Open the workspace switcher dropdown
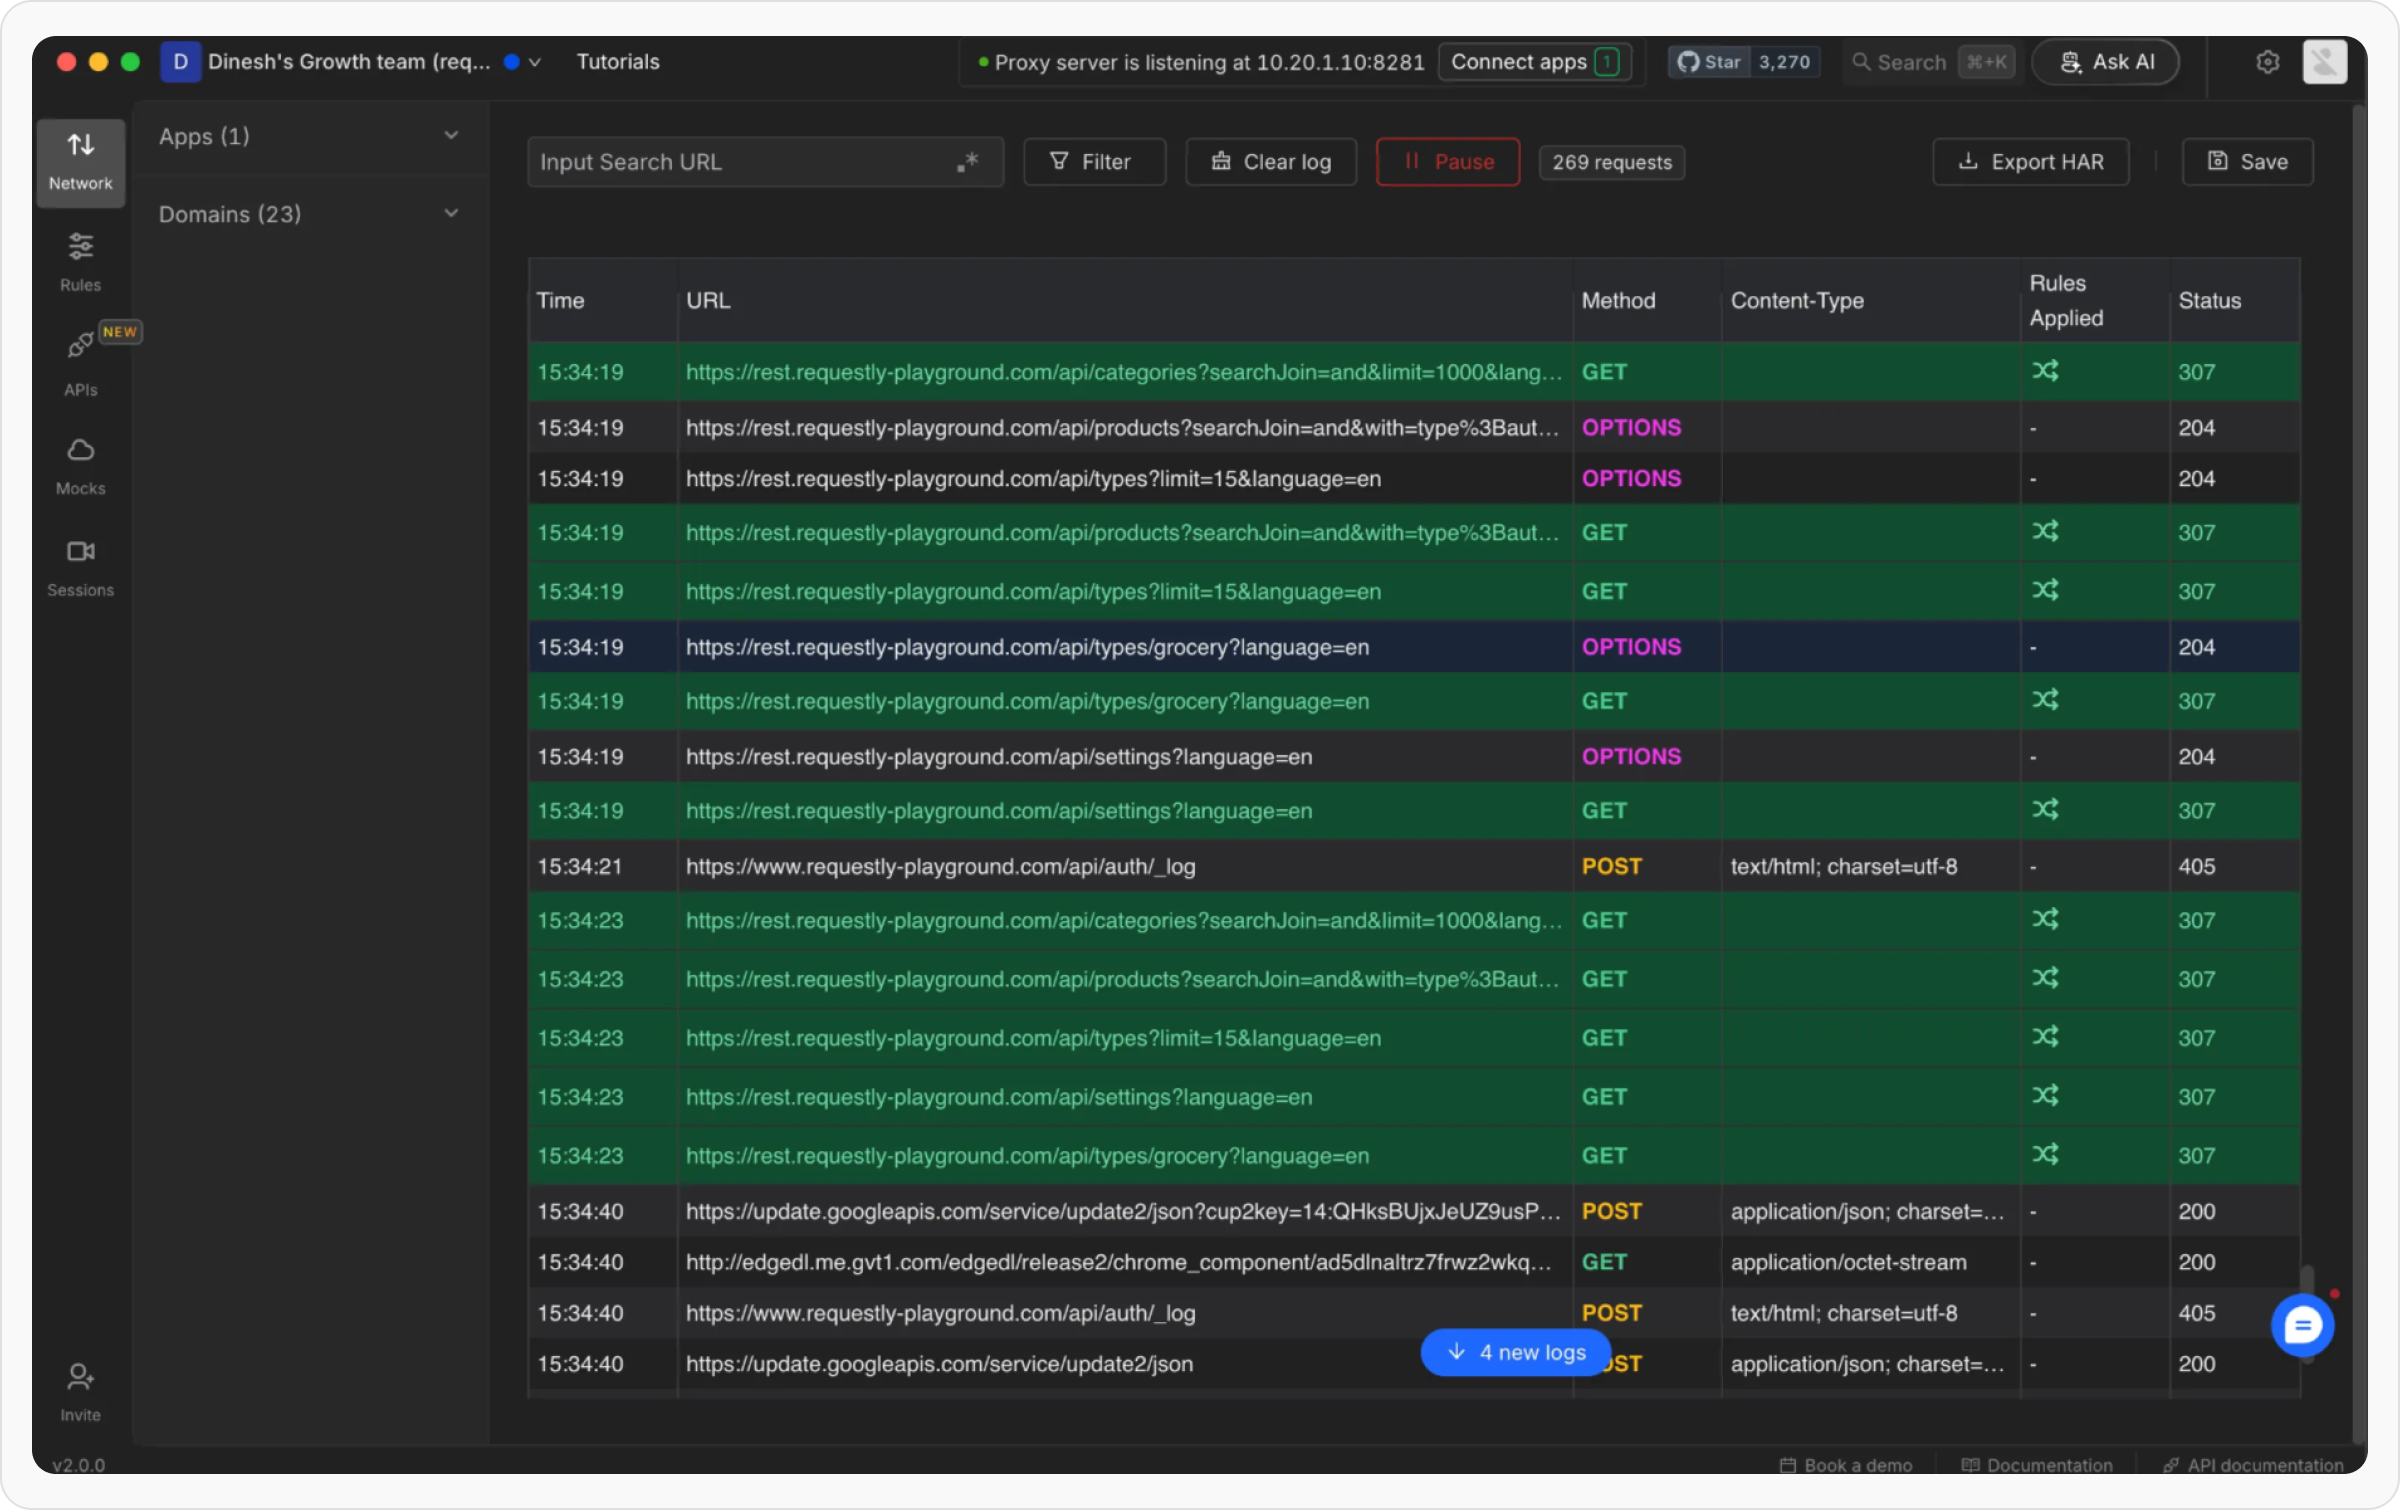The image size is (2400, 1510). click(x=536, y=62)
